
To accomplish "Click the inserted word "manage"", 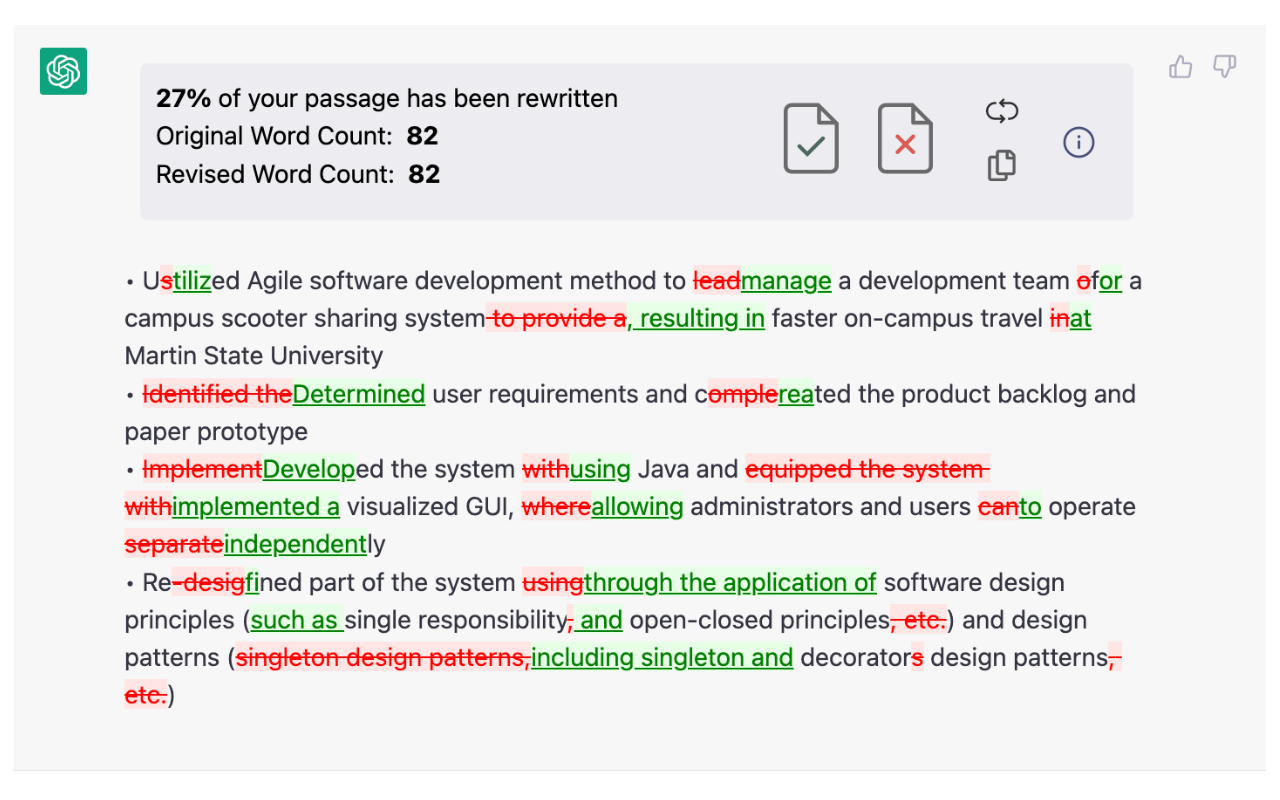I will tap(786, 281).
